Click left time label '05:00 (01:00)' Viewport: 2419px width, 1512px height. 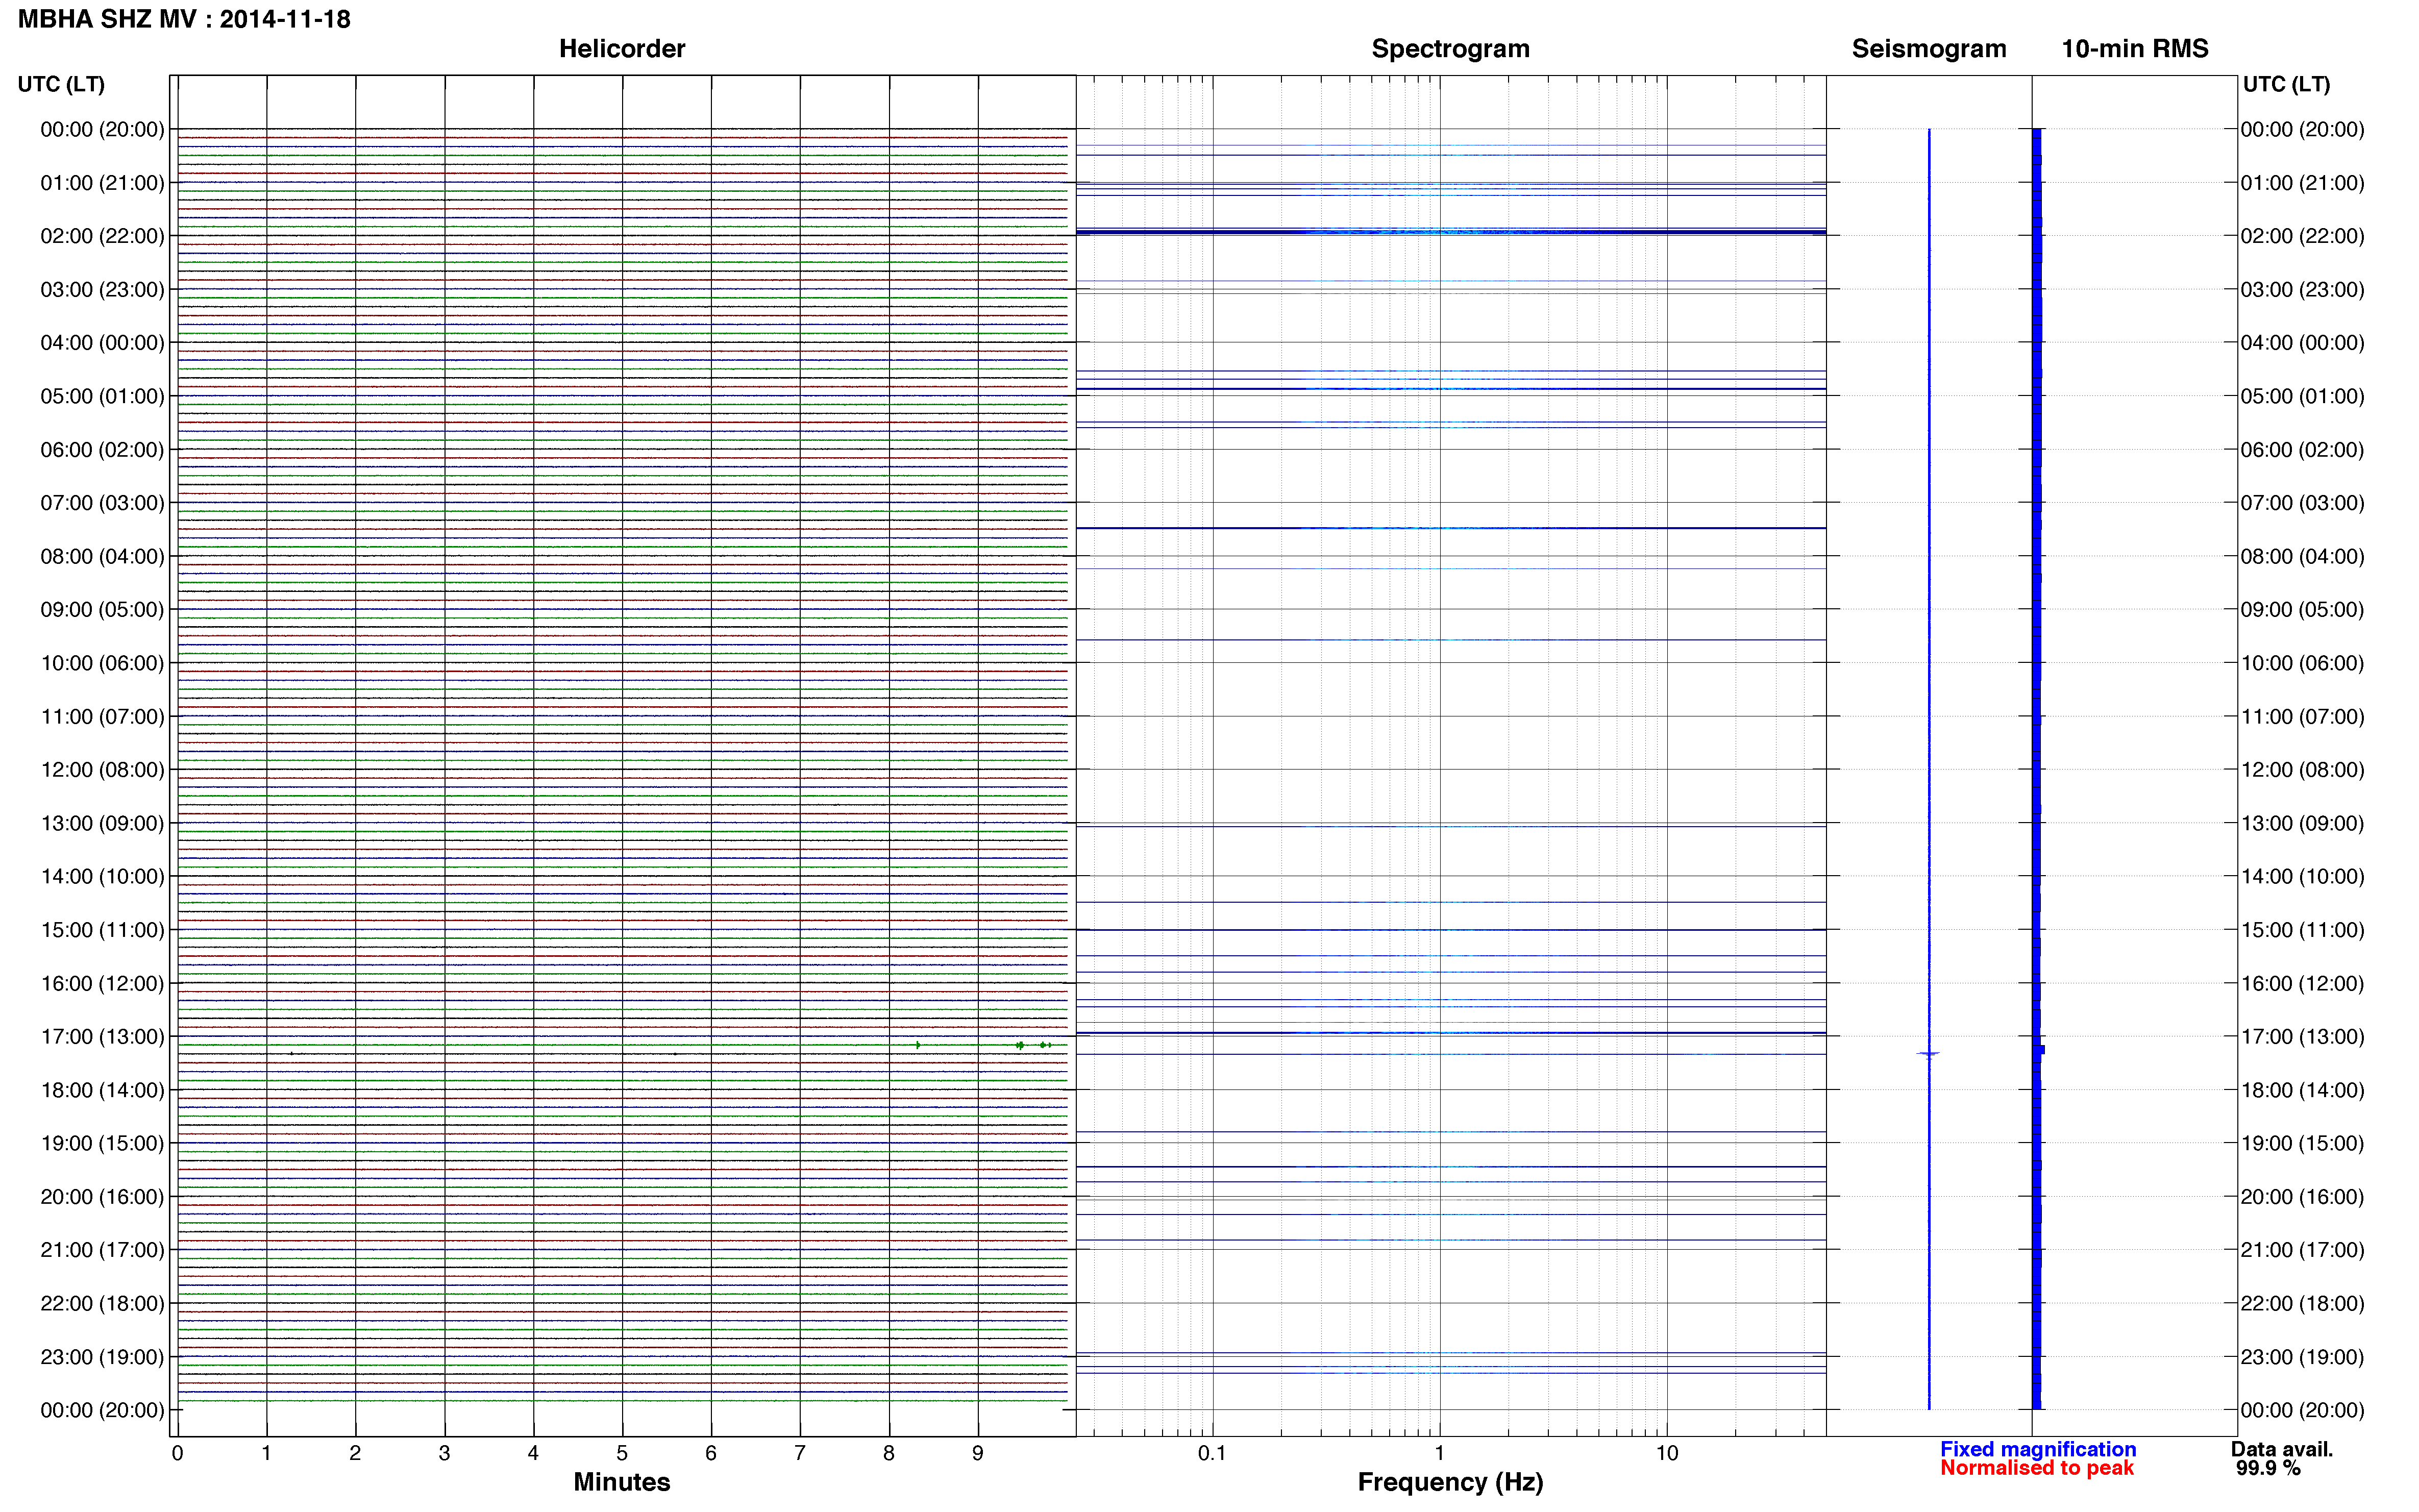(102, 396)
